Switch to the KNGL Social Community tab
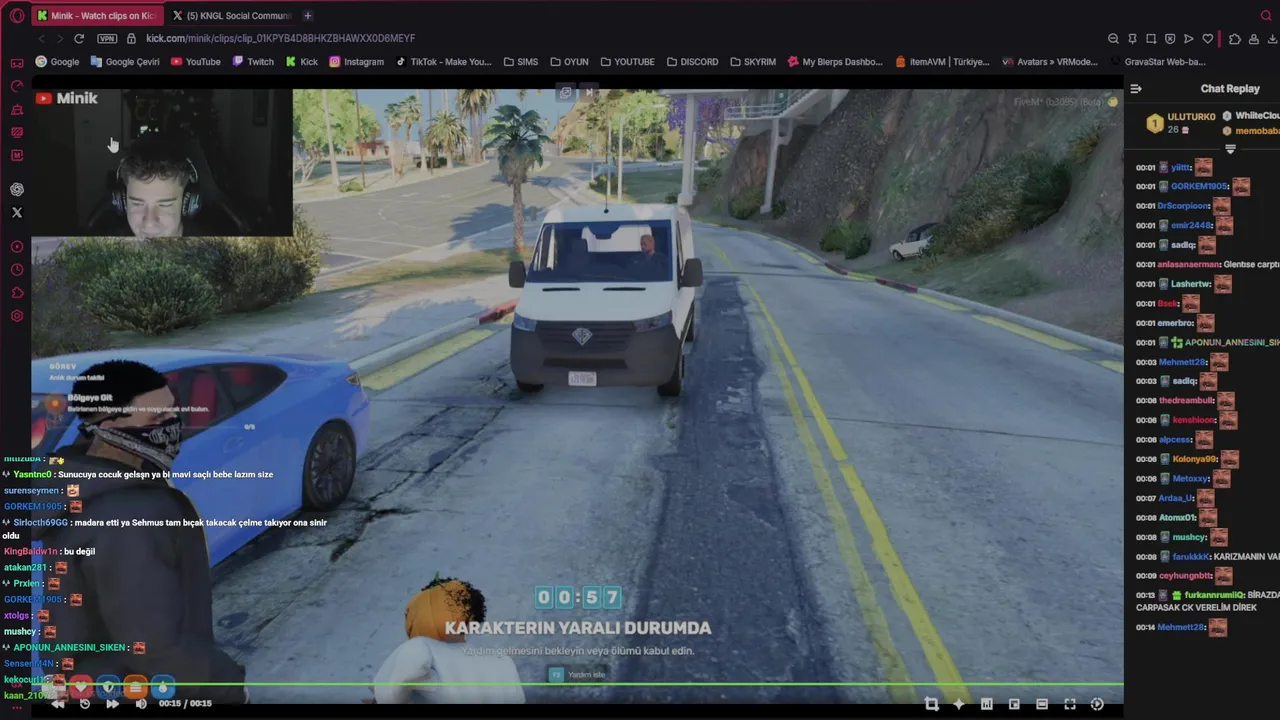 (231, 16)
